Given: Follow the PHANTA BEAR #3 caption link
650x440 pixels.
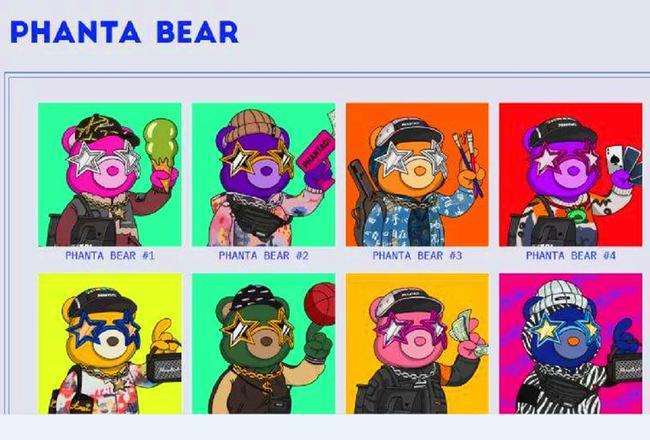Looking at the screenshot, I should [x=417, y=255].
